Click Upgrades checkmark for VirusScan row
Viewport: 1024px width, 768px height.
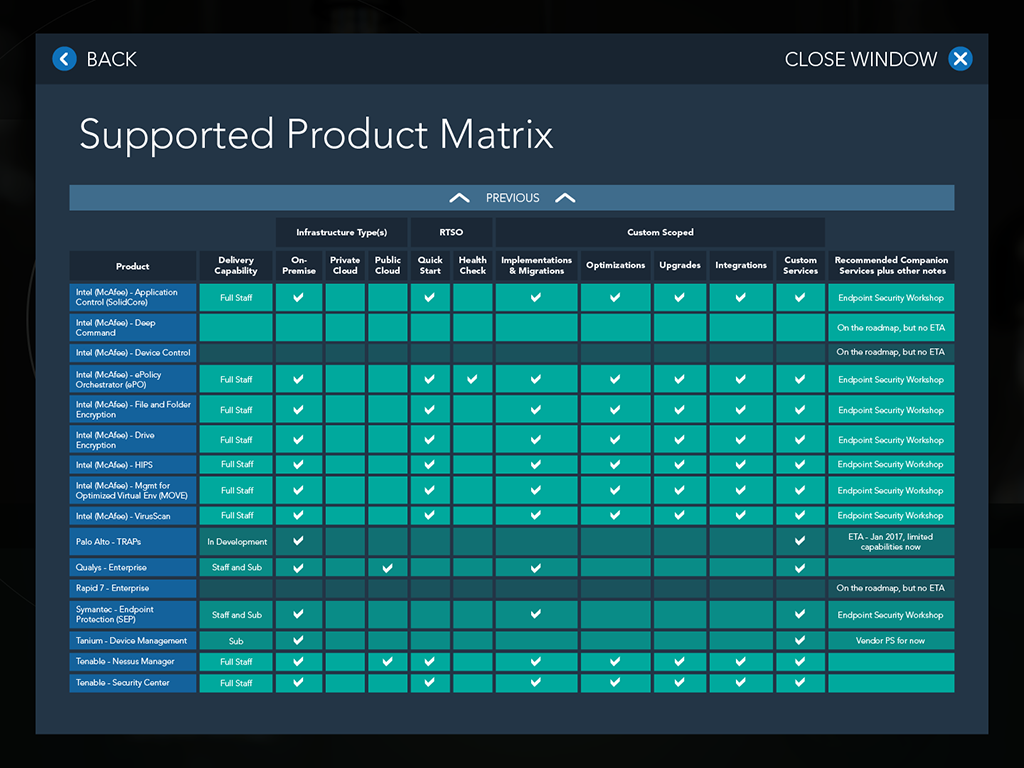[x=679, y=515]
